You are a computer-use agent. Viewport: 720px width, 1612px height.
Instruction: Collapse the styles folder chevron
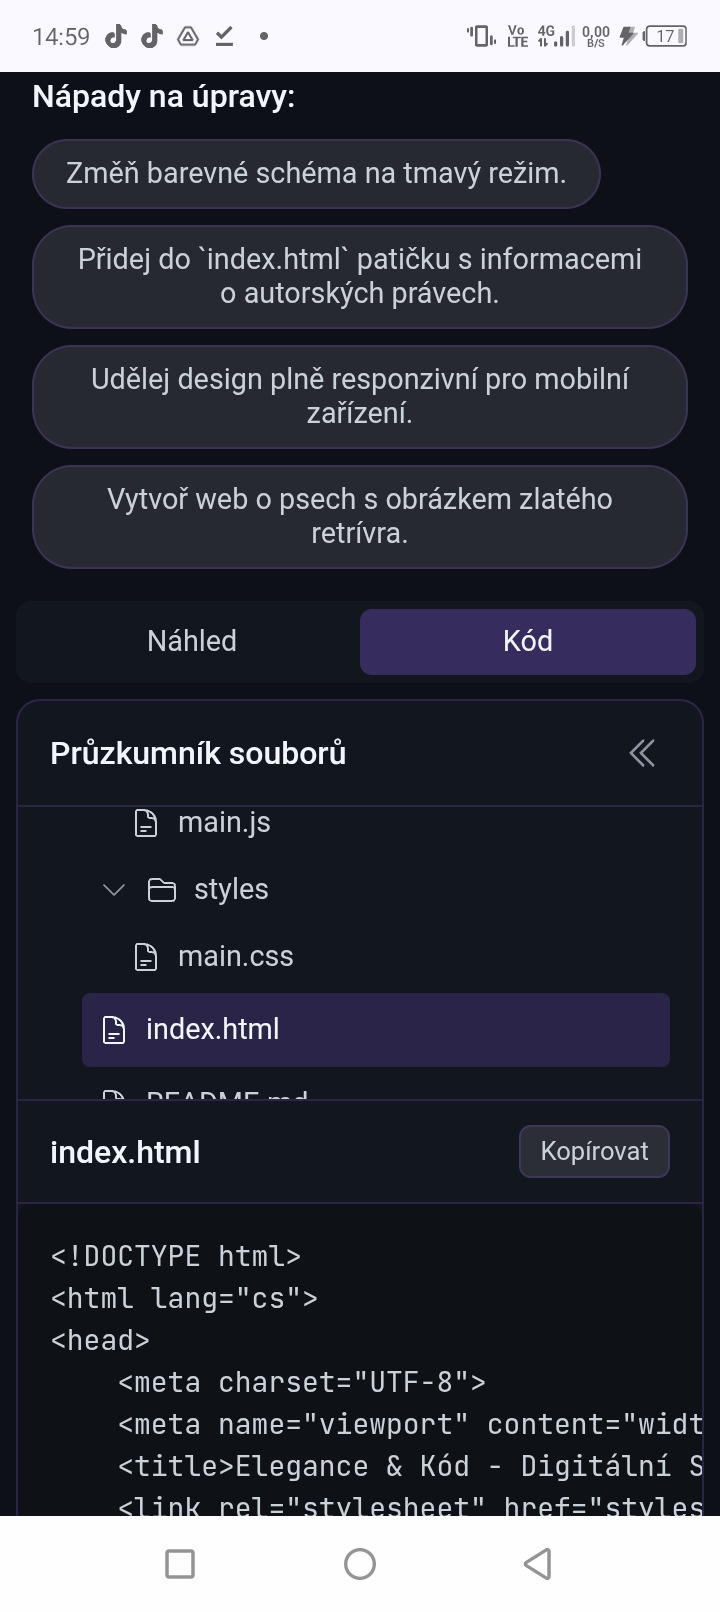pos(114,890)
